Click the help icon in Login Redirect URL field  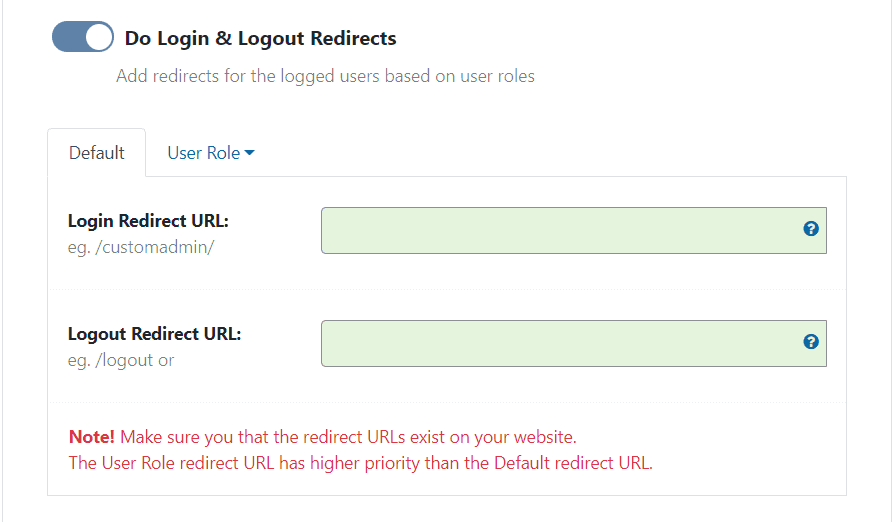pos(811,229)
